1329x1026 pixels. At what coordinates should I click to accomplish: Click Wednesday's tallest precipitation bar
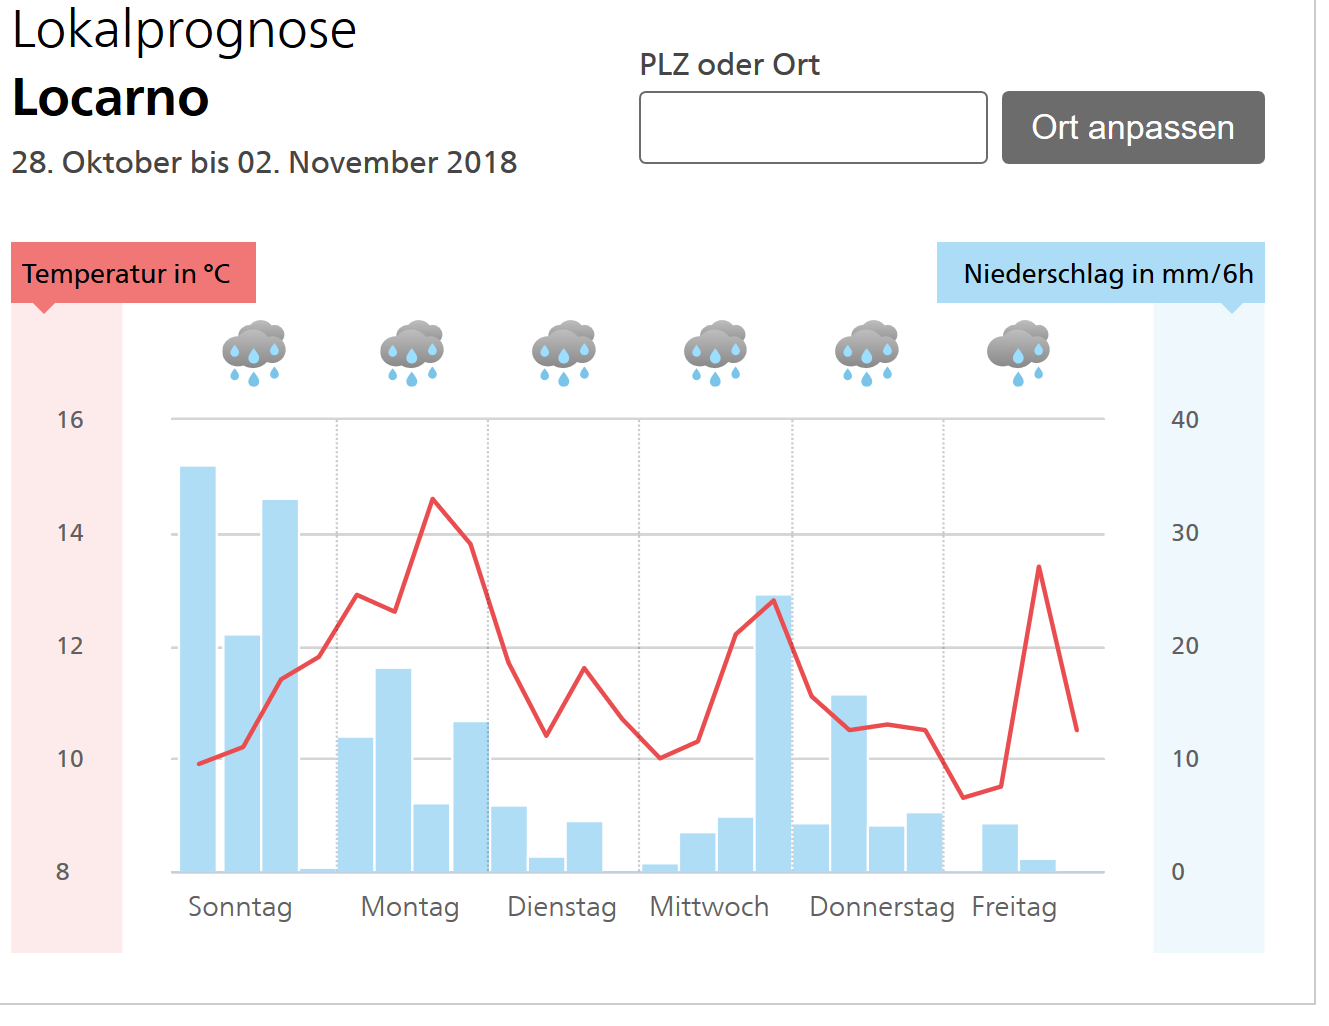(x=773, y=733)
